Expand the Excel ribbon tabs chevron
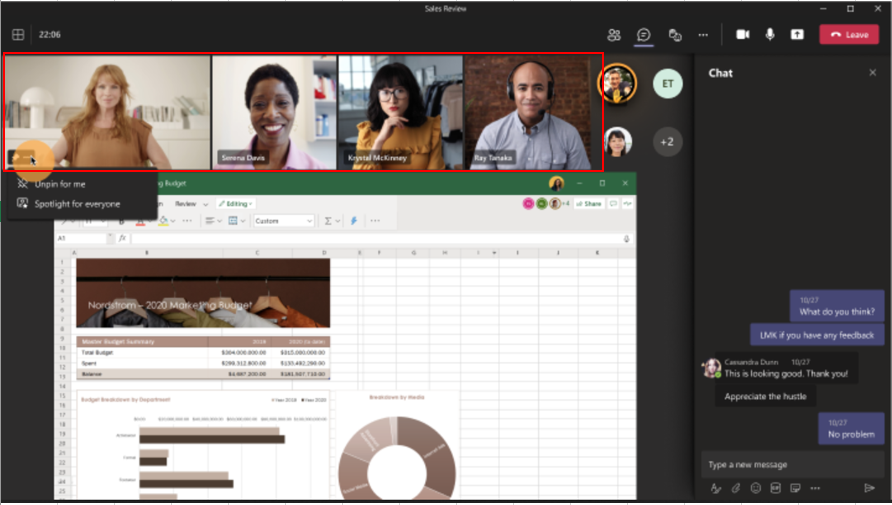This screenshot has height=505, width=892. 205,204
